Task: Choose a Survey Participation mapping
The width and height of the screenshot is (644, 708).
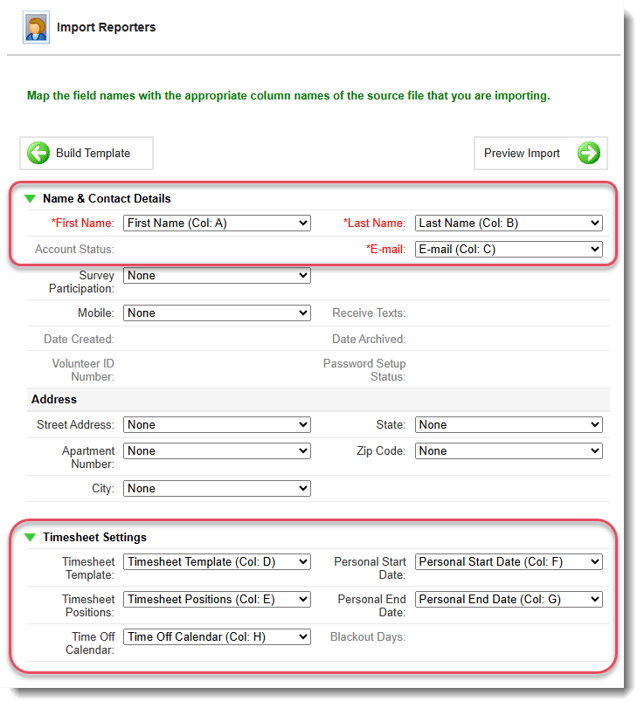Action: 216,275
